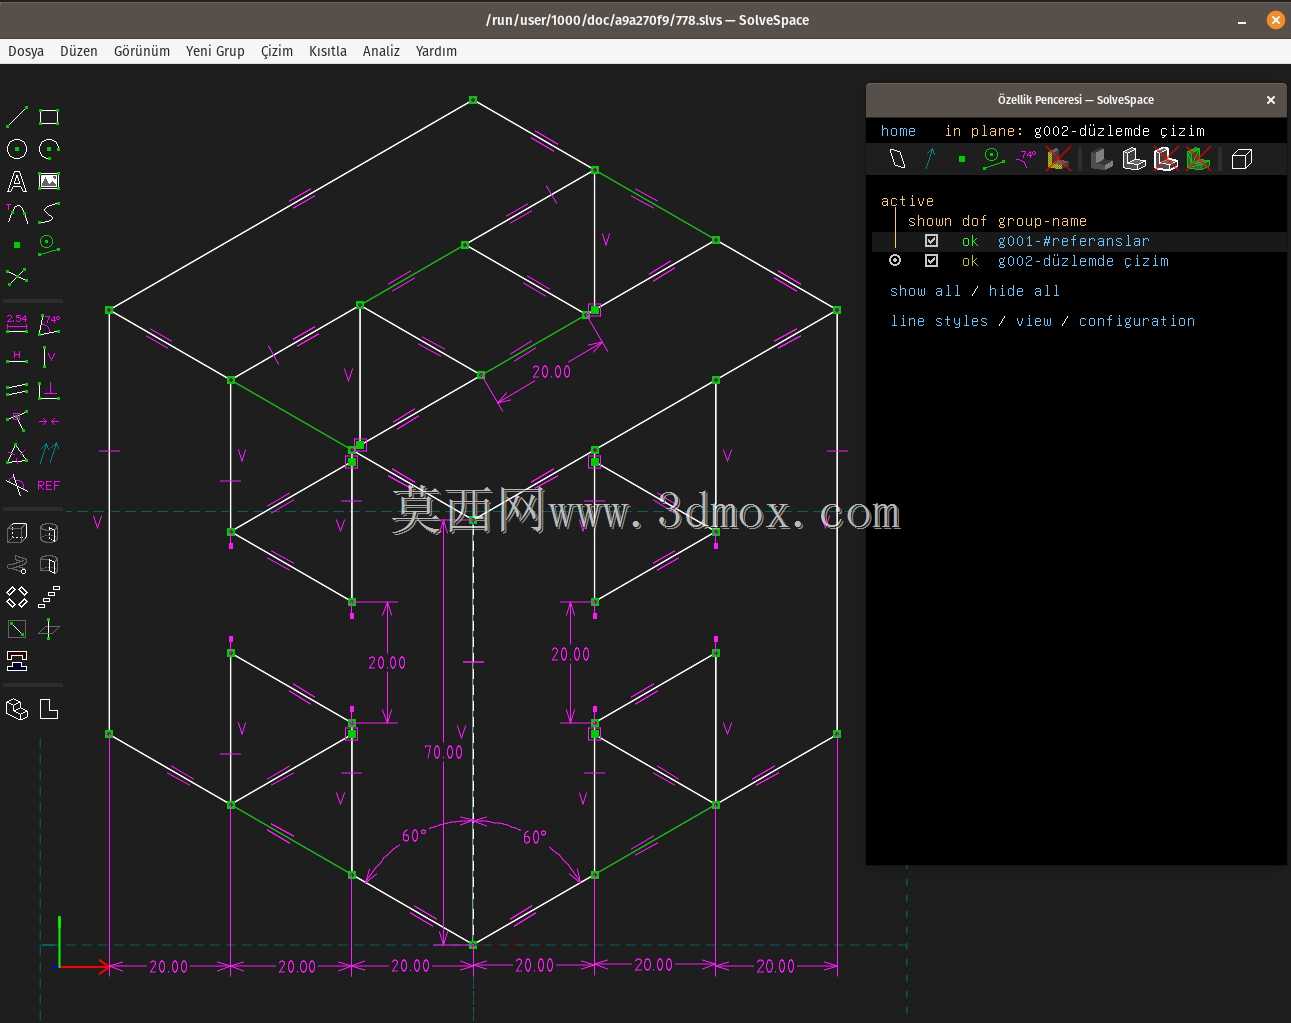Apply the Vertical constraint tool

(49, 357)
